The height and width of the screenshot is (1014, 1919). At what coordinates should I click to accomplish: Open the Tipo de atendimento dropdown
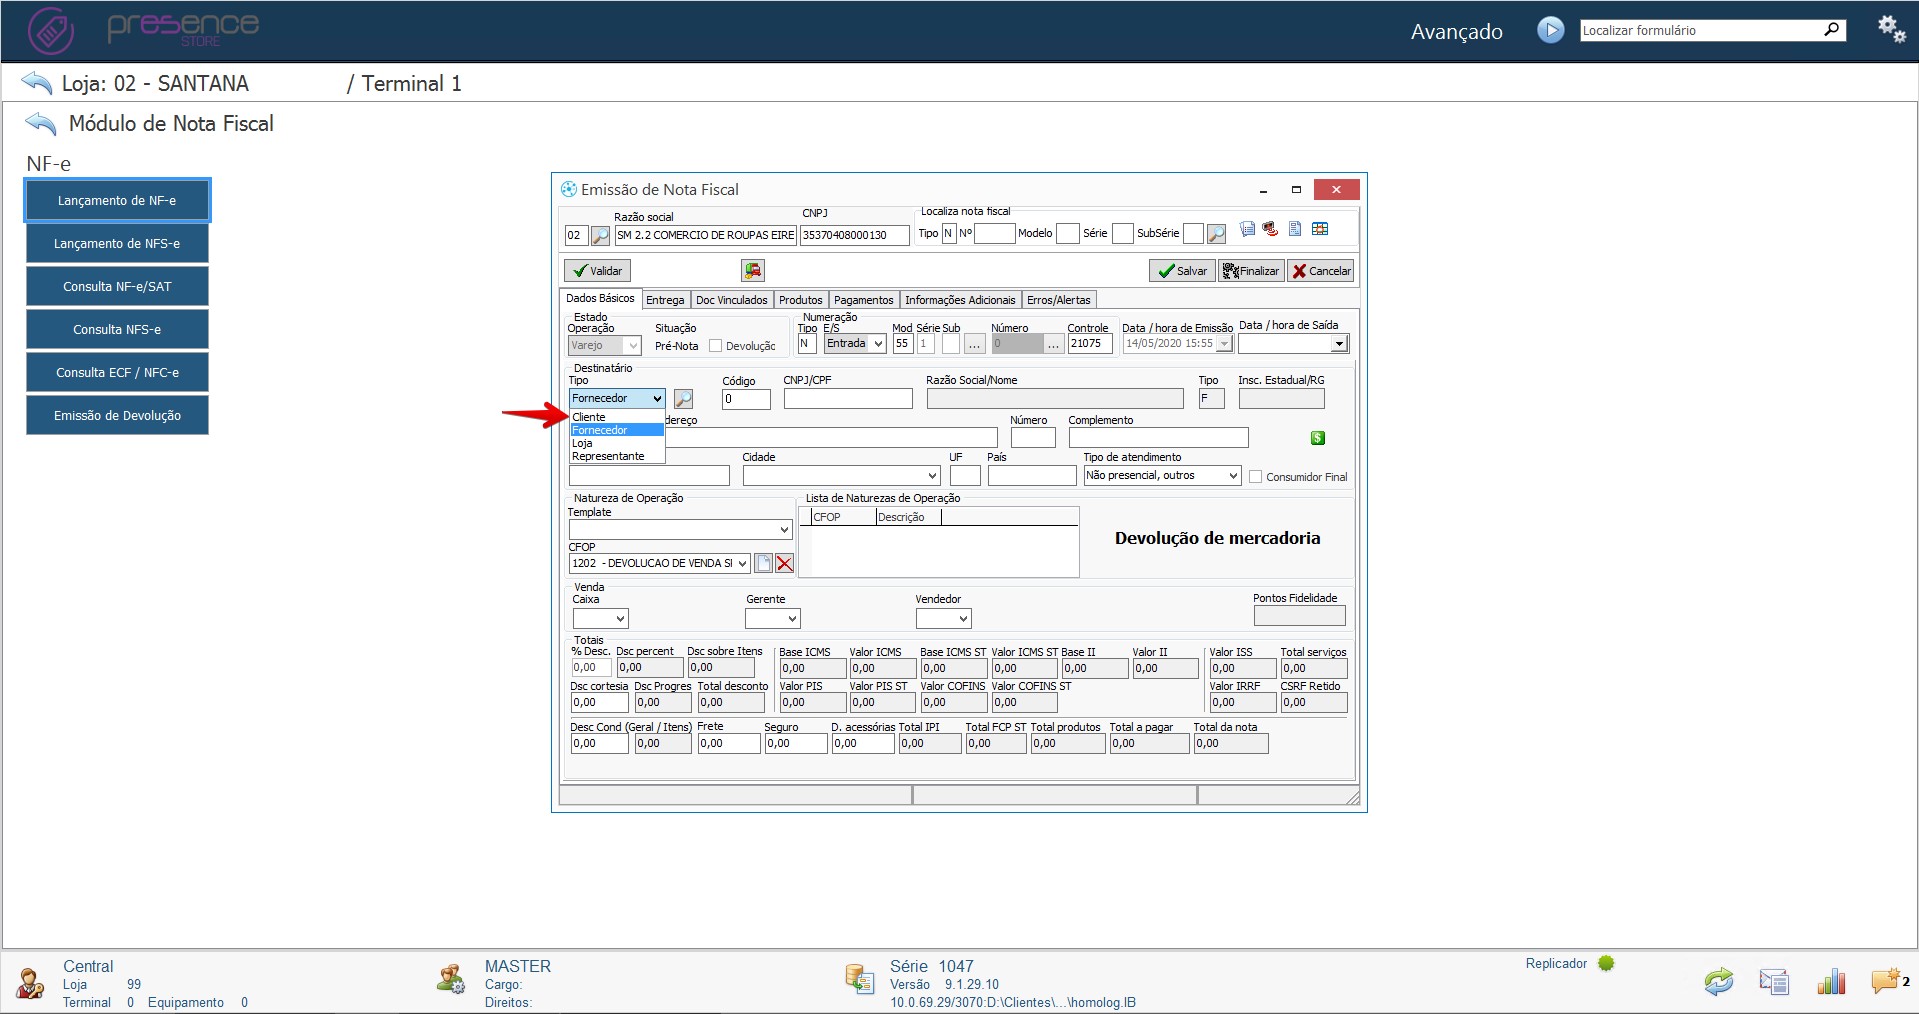pos(1233,476)
